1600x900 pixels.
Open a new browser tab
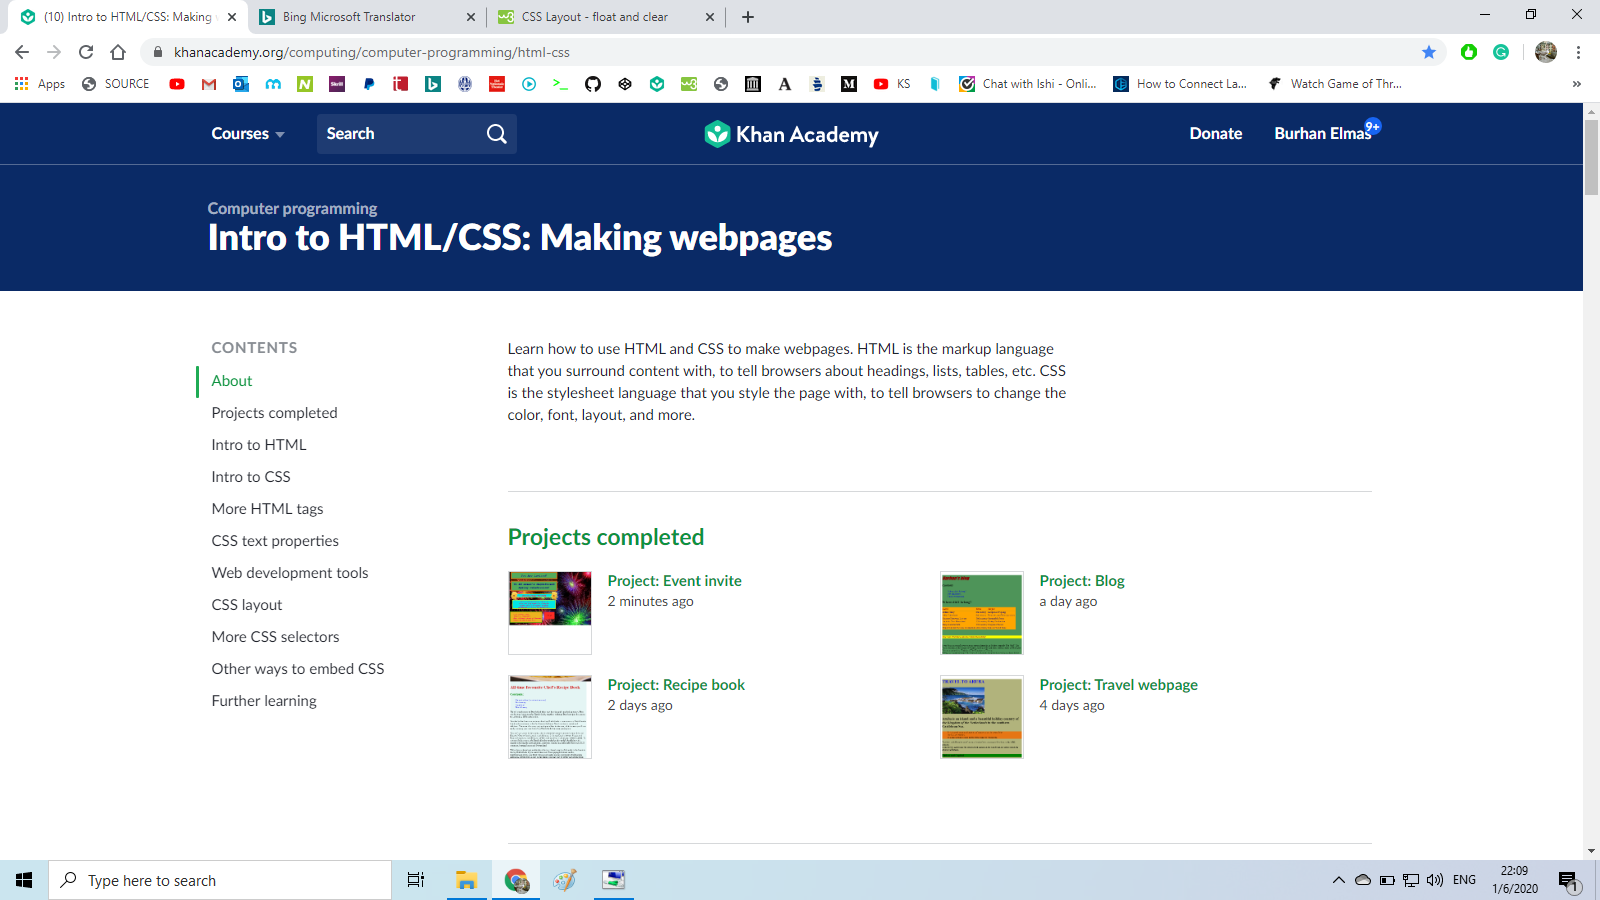[x=748, y=17]
